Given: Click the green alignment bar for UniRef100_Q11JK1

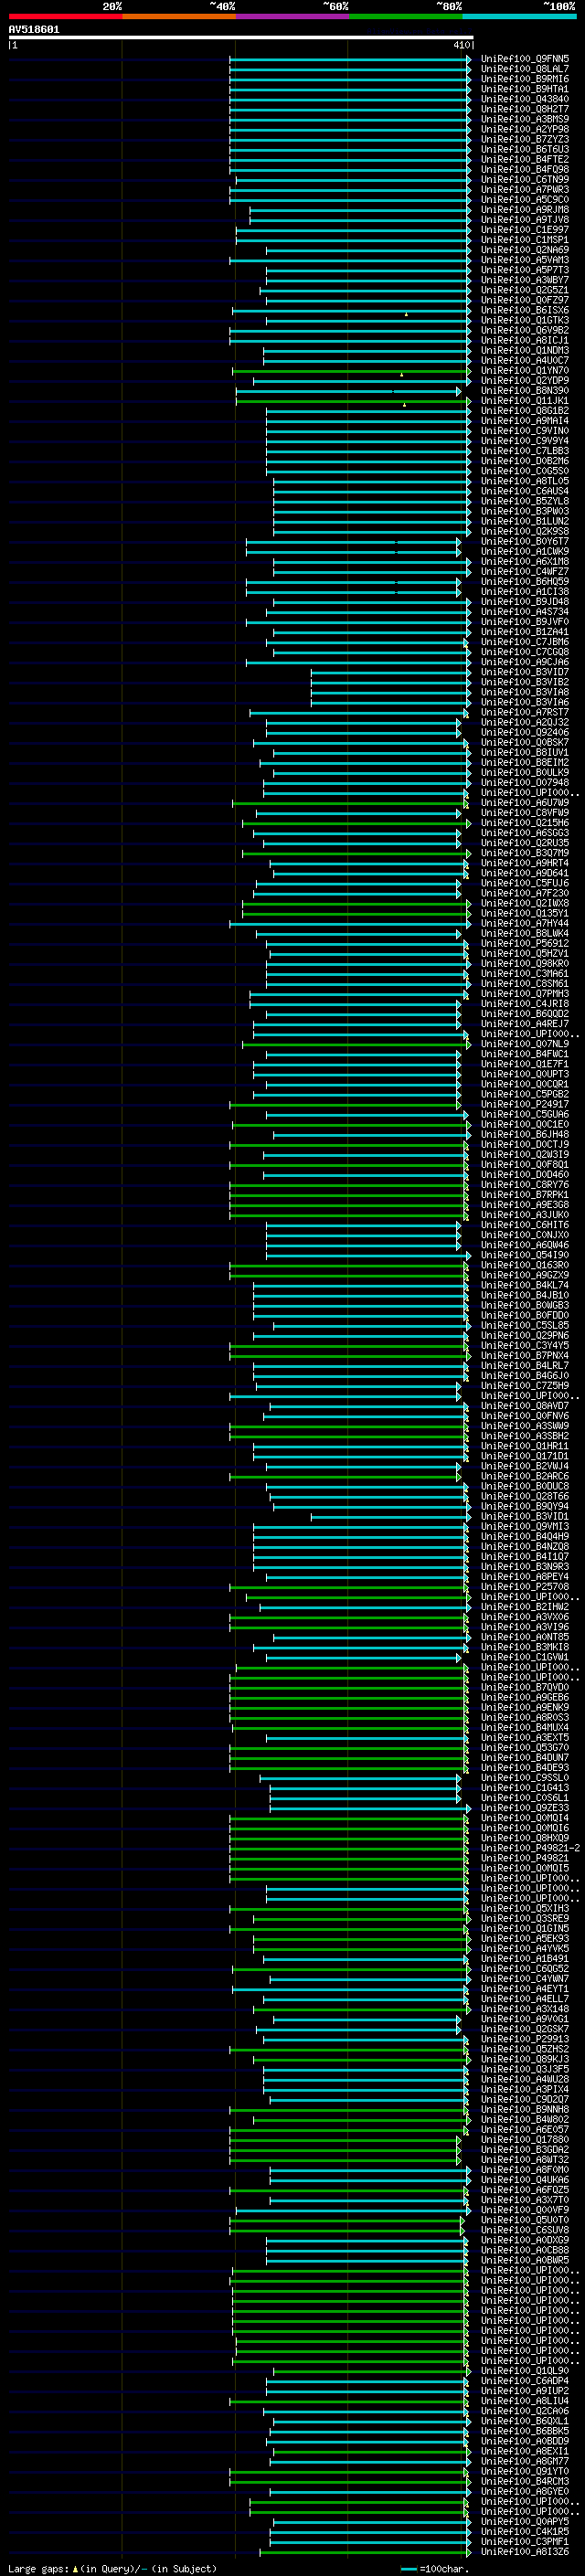Looking at the screenshot, I should tap(352, 401).
